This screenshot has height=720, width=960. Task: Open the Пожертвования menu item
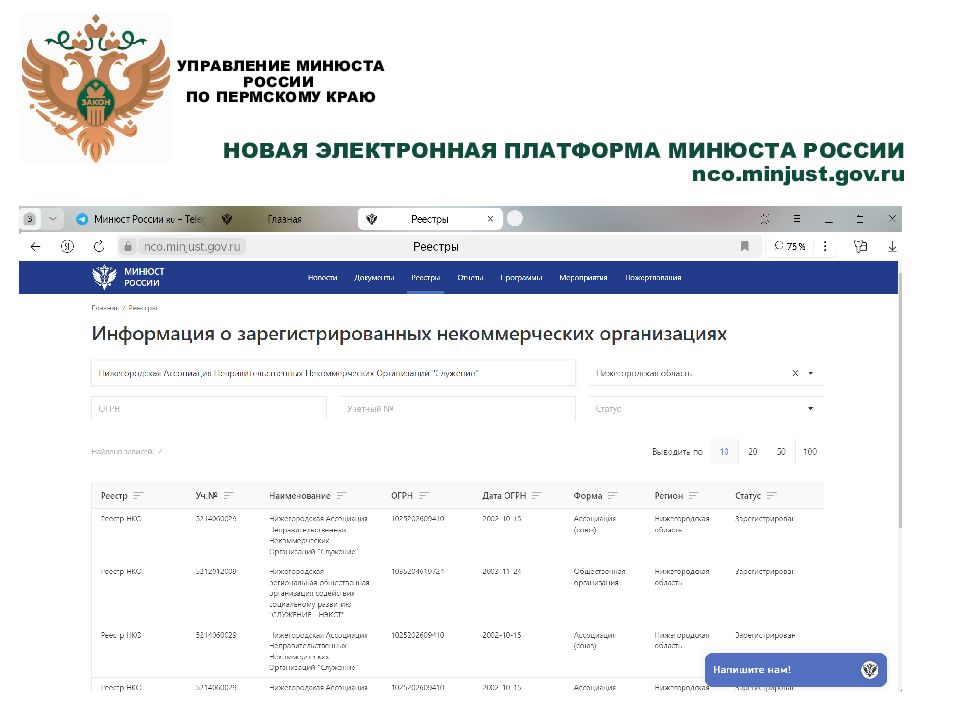(653, 277)
